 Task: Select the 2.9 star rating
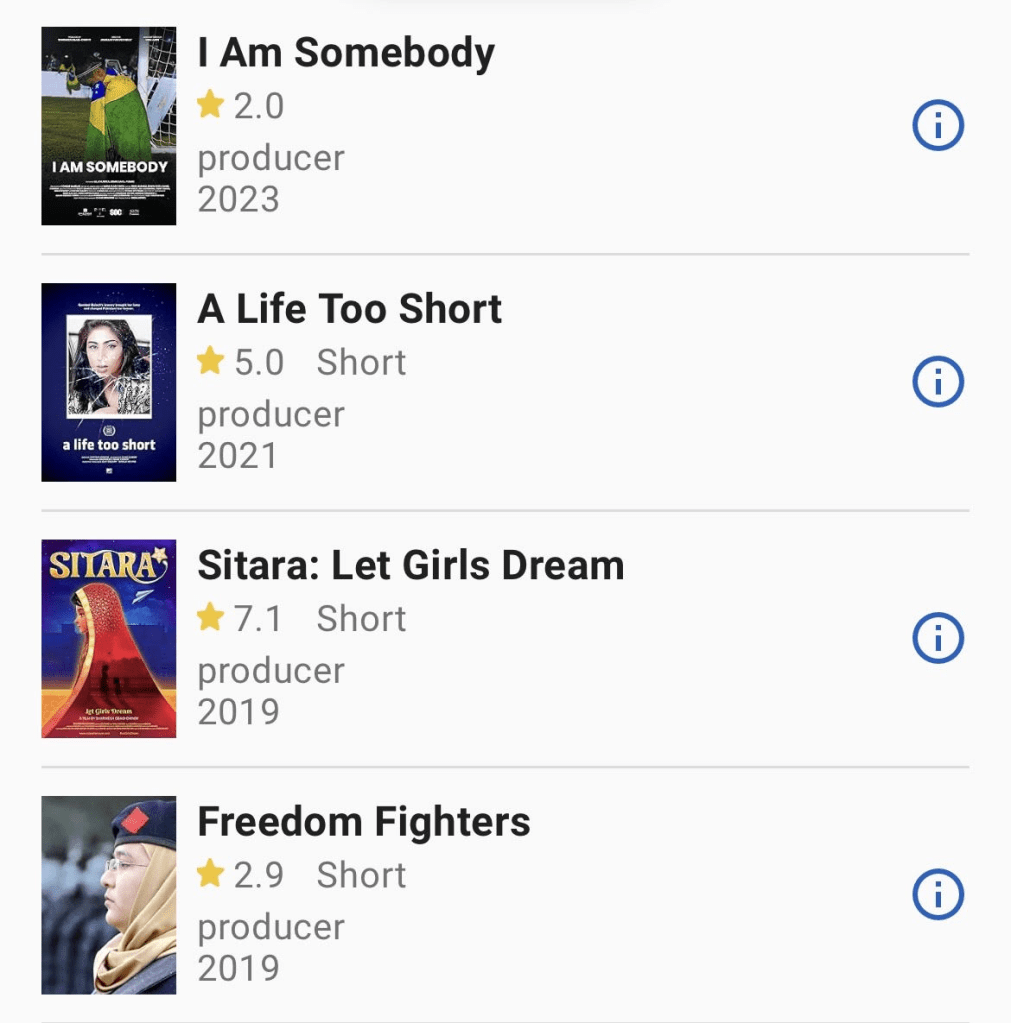point(241,874)
